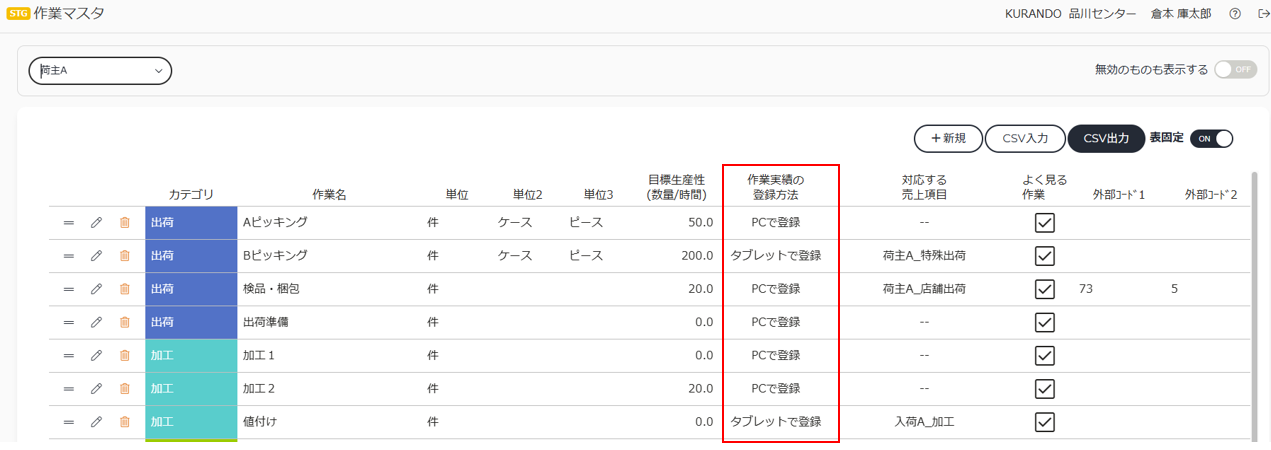Image resolution: width=1271 pixels, height=450 pixels.
Task: Click the 目標生産性 column header
Action: point(676,187)
